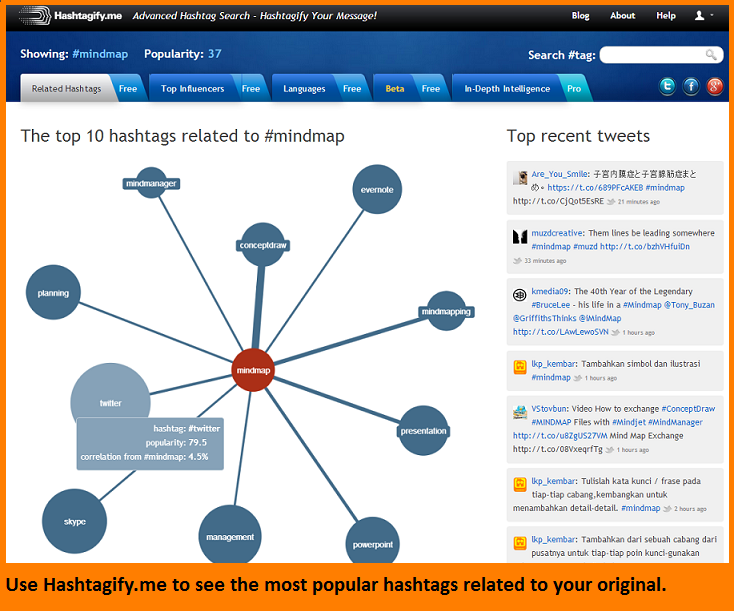Image resolution: width=734 pixels, height=611 pixels.
Task: Click muzdcreative avatar thumbnail
Action: 520,236
